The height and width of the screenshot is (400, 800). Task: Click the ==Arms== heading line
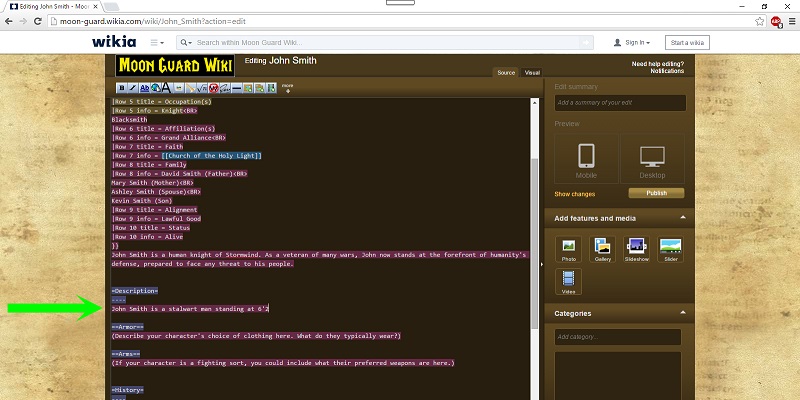coord(126,354)
